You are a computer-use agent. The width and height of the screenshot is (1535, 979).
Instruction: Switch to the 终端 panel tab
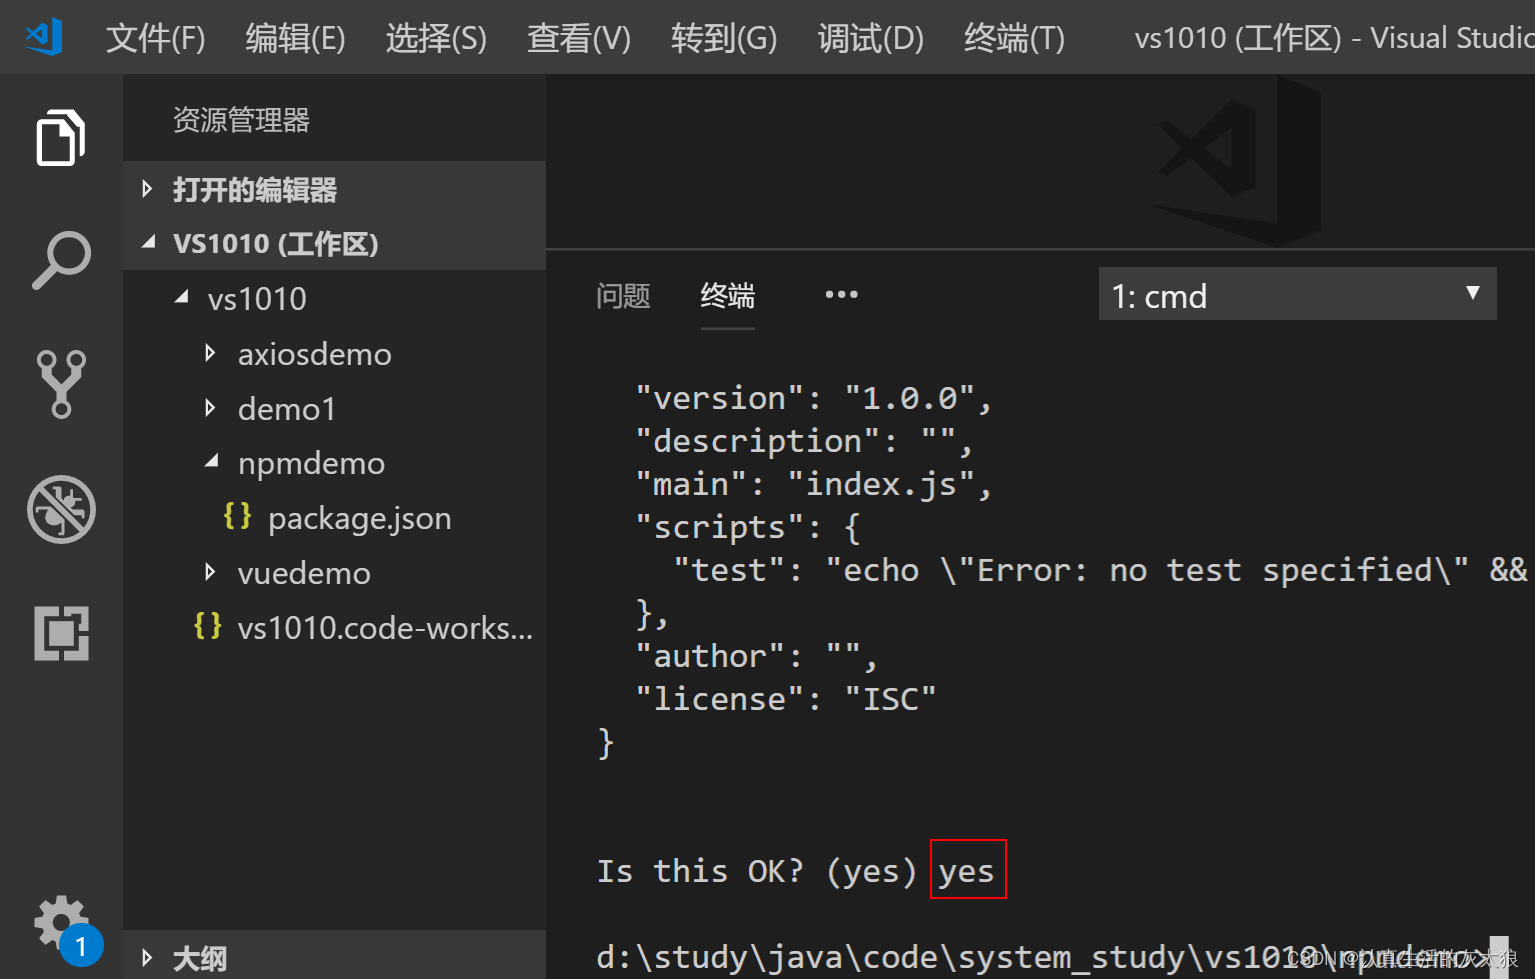(x=728, y=296)
